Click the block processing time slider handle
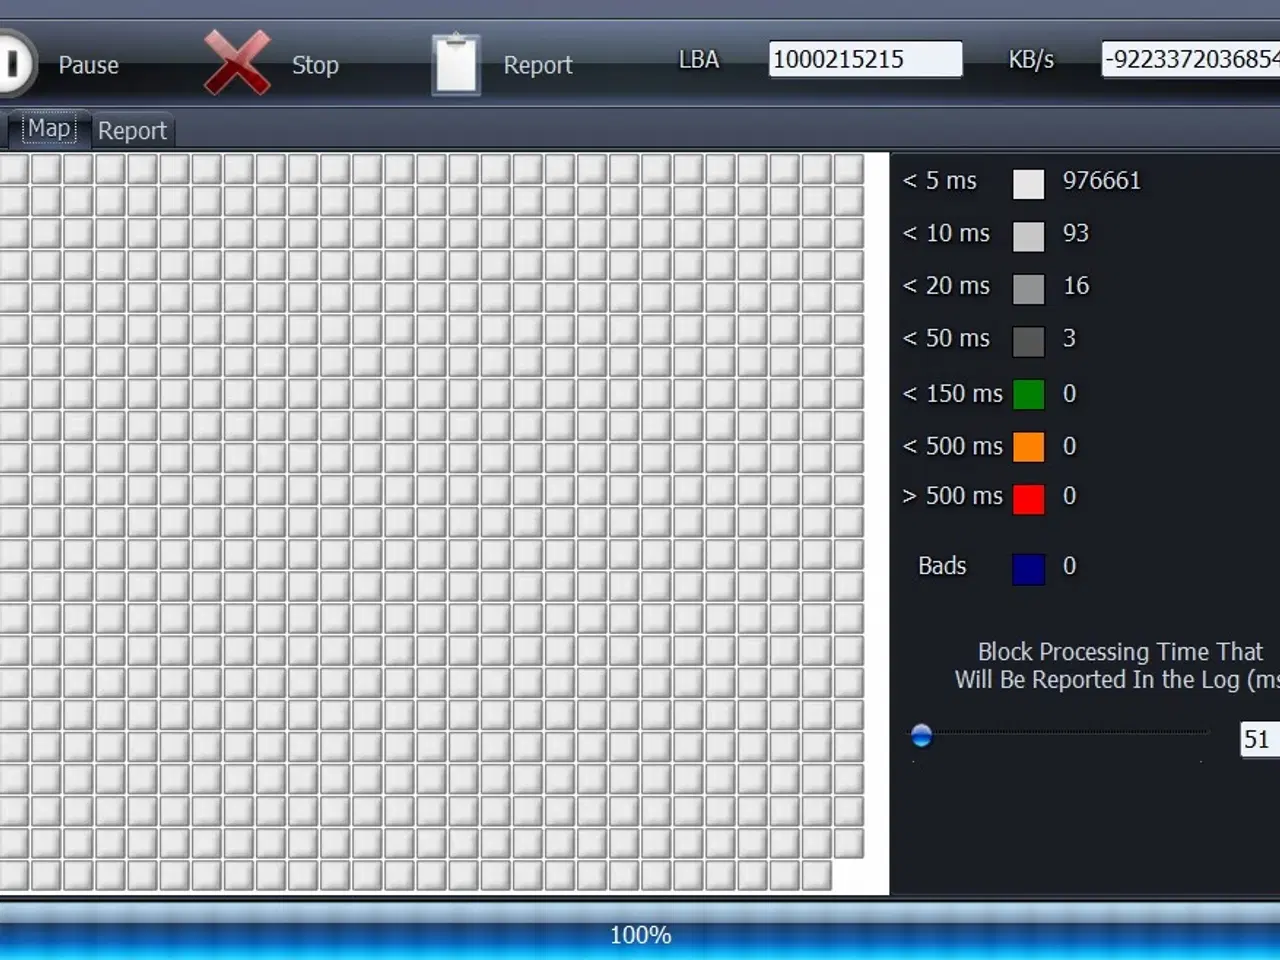 (922, 736)
